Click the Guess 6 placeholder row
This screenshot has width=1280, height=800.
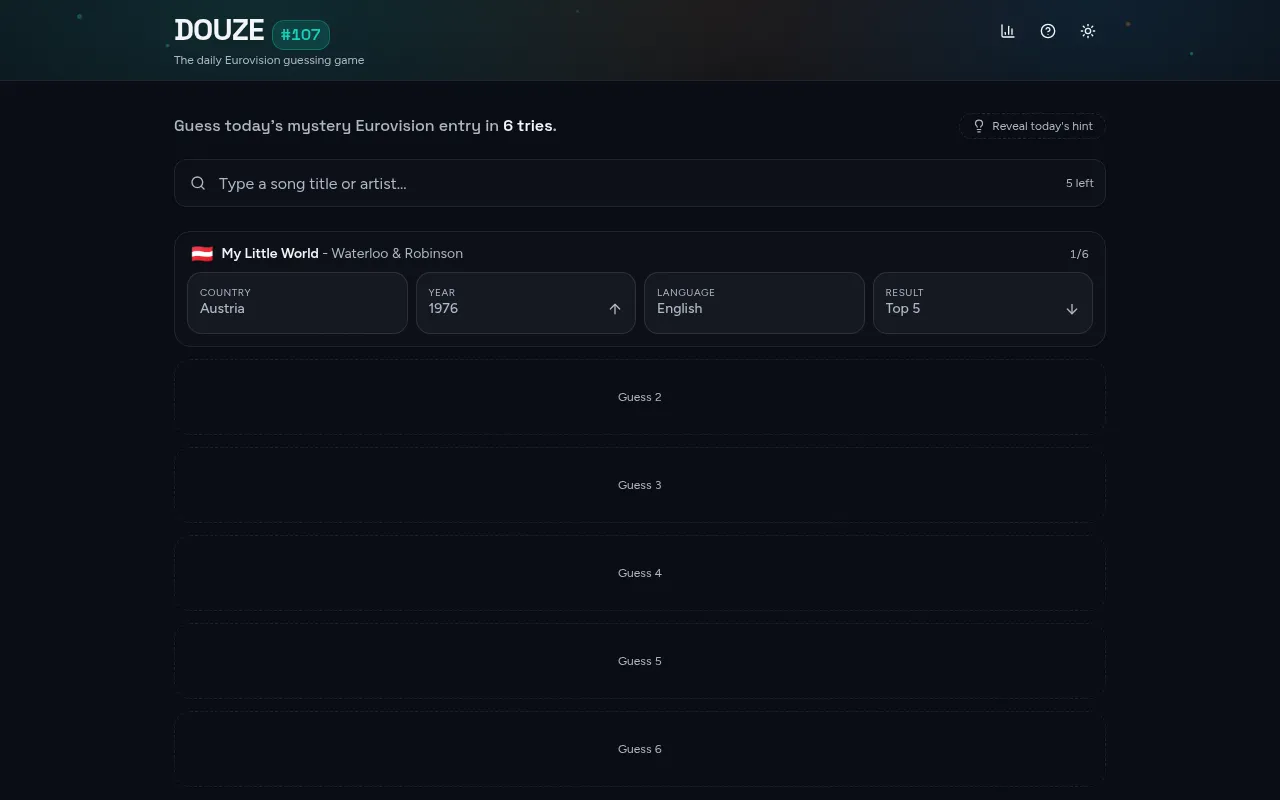pos(640,749)
